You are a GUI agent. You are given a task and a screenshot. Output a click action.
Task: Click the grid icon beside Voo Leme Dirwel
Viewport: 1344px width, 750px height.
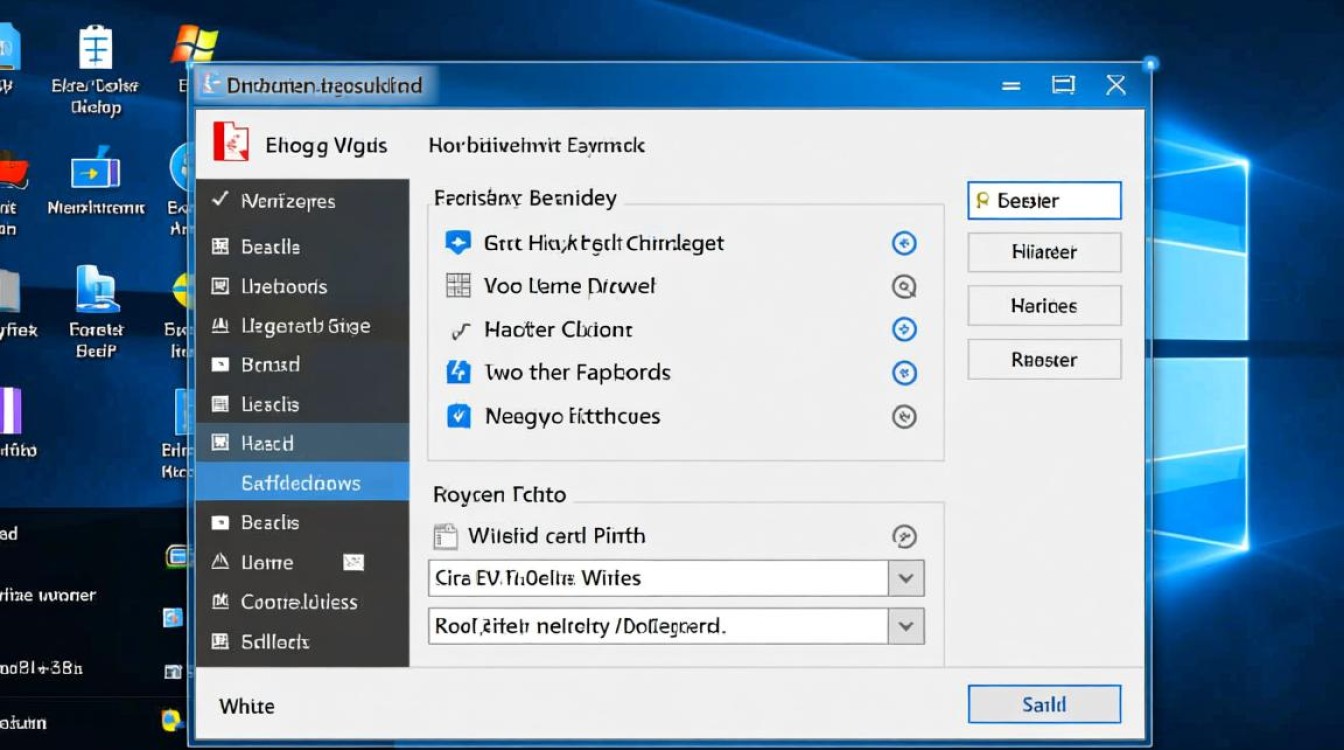click(457, 286)
